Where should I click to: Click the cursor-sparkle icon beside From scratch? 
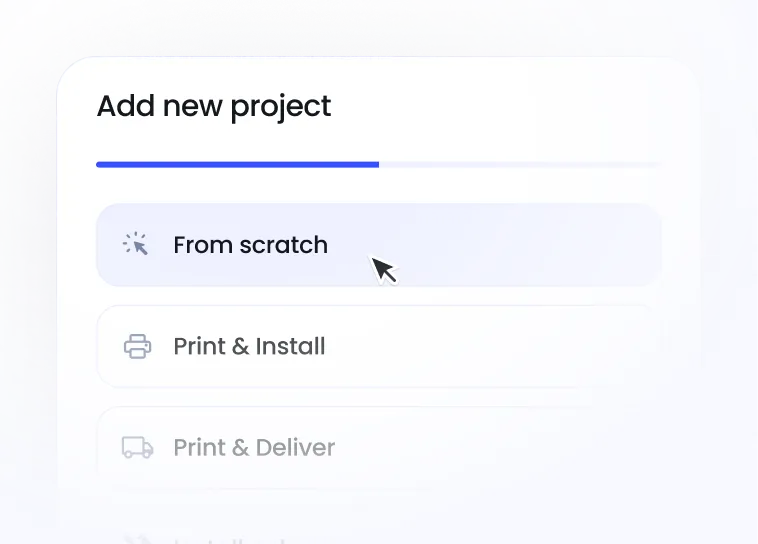pyautogui.click(x=135, y=244)
